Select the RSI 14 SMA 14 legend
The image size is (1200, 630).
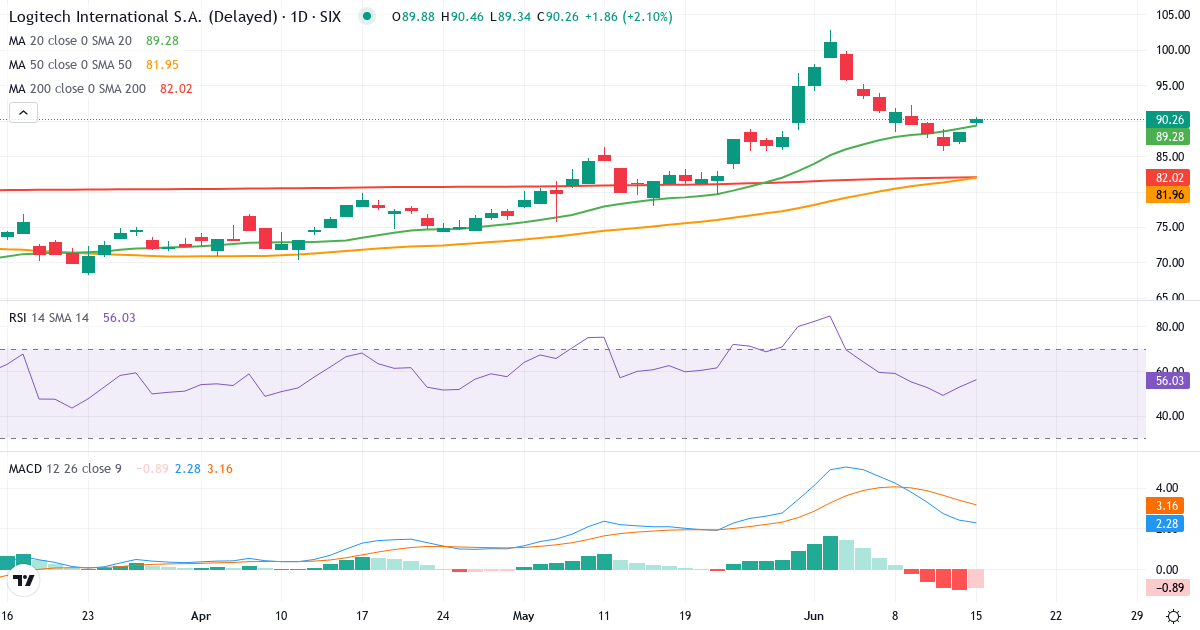pyautogui.click(x=49, y=317)
